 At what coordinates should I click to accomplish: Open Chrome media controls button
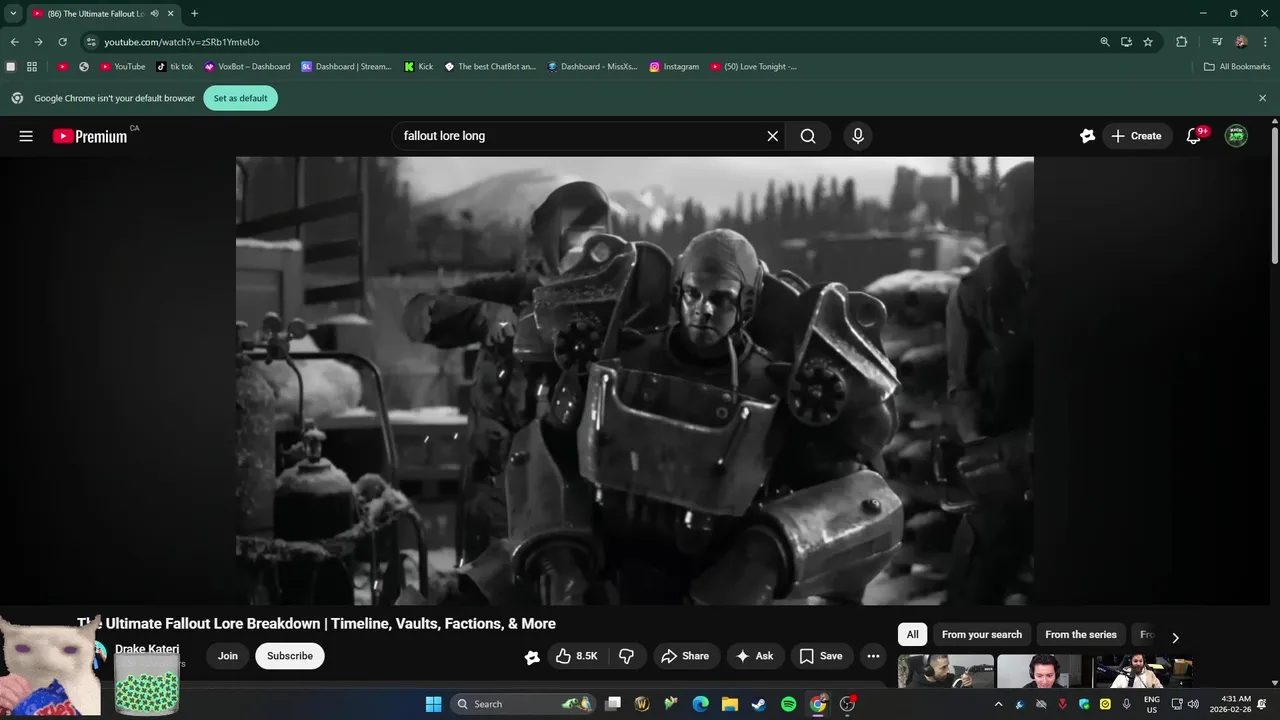click(x=1217, y=42)
